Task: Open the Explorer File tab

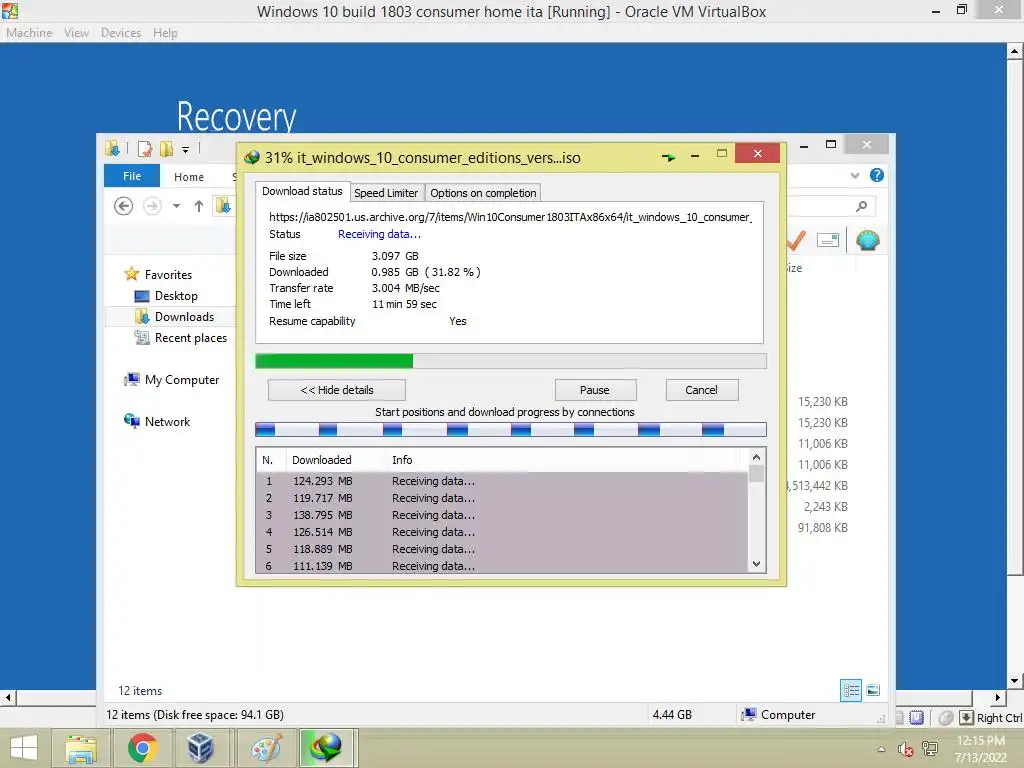Action: point(132,176)
